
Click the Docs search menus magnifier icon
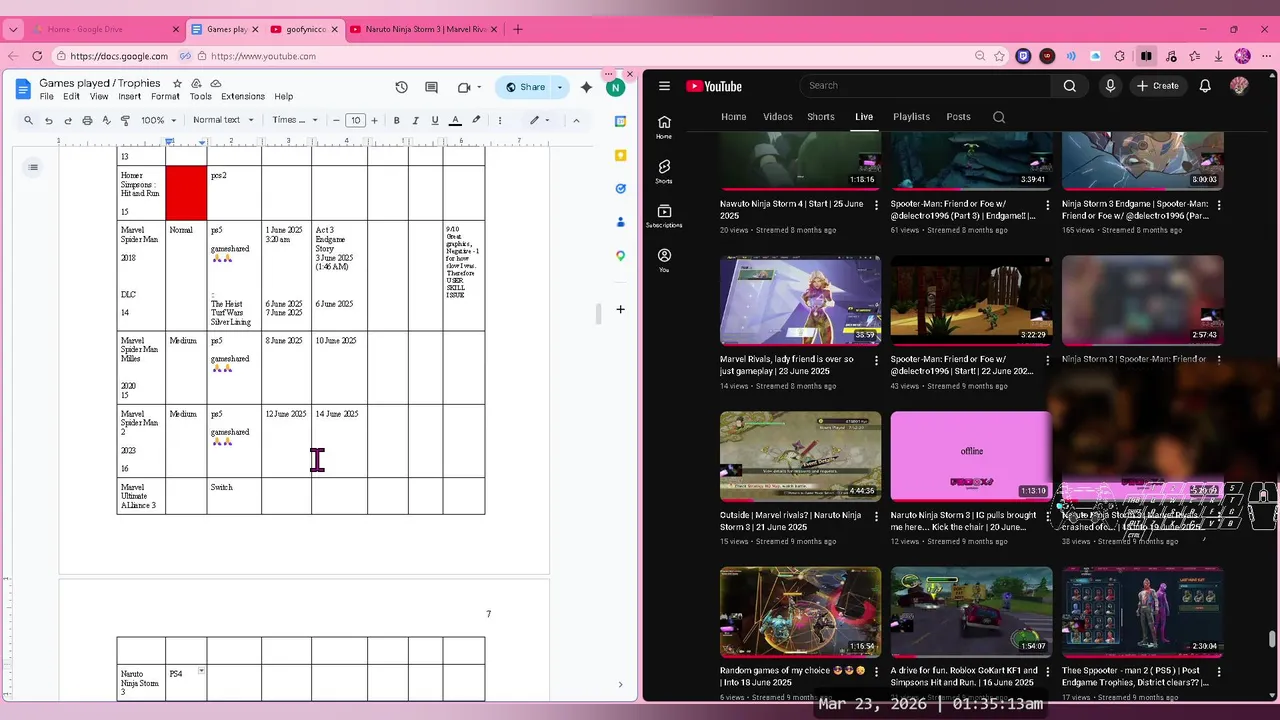(x=28, y=120)
